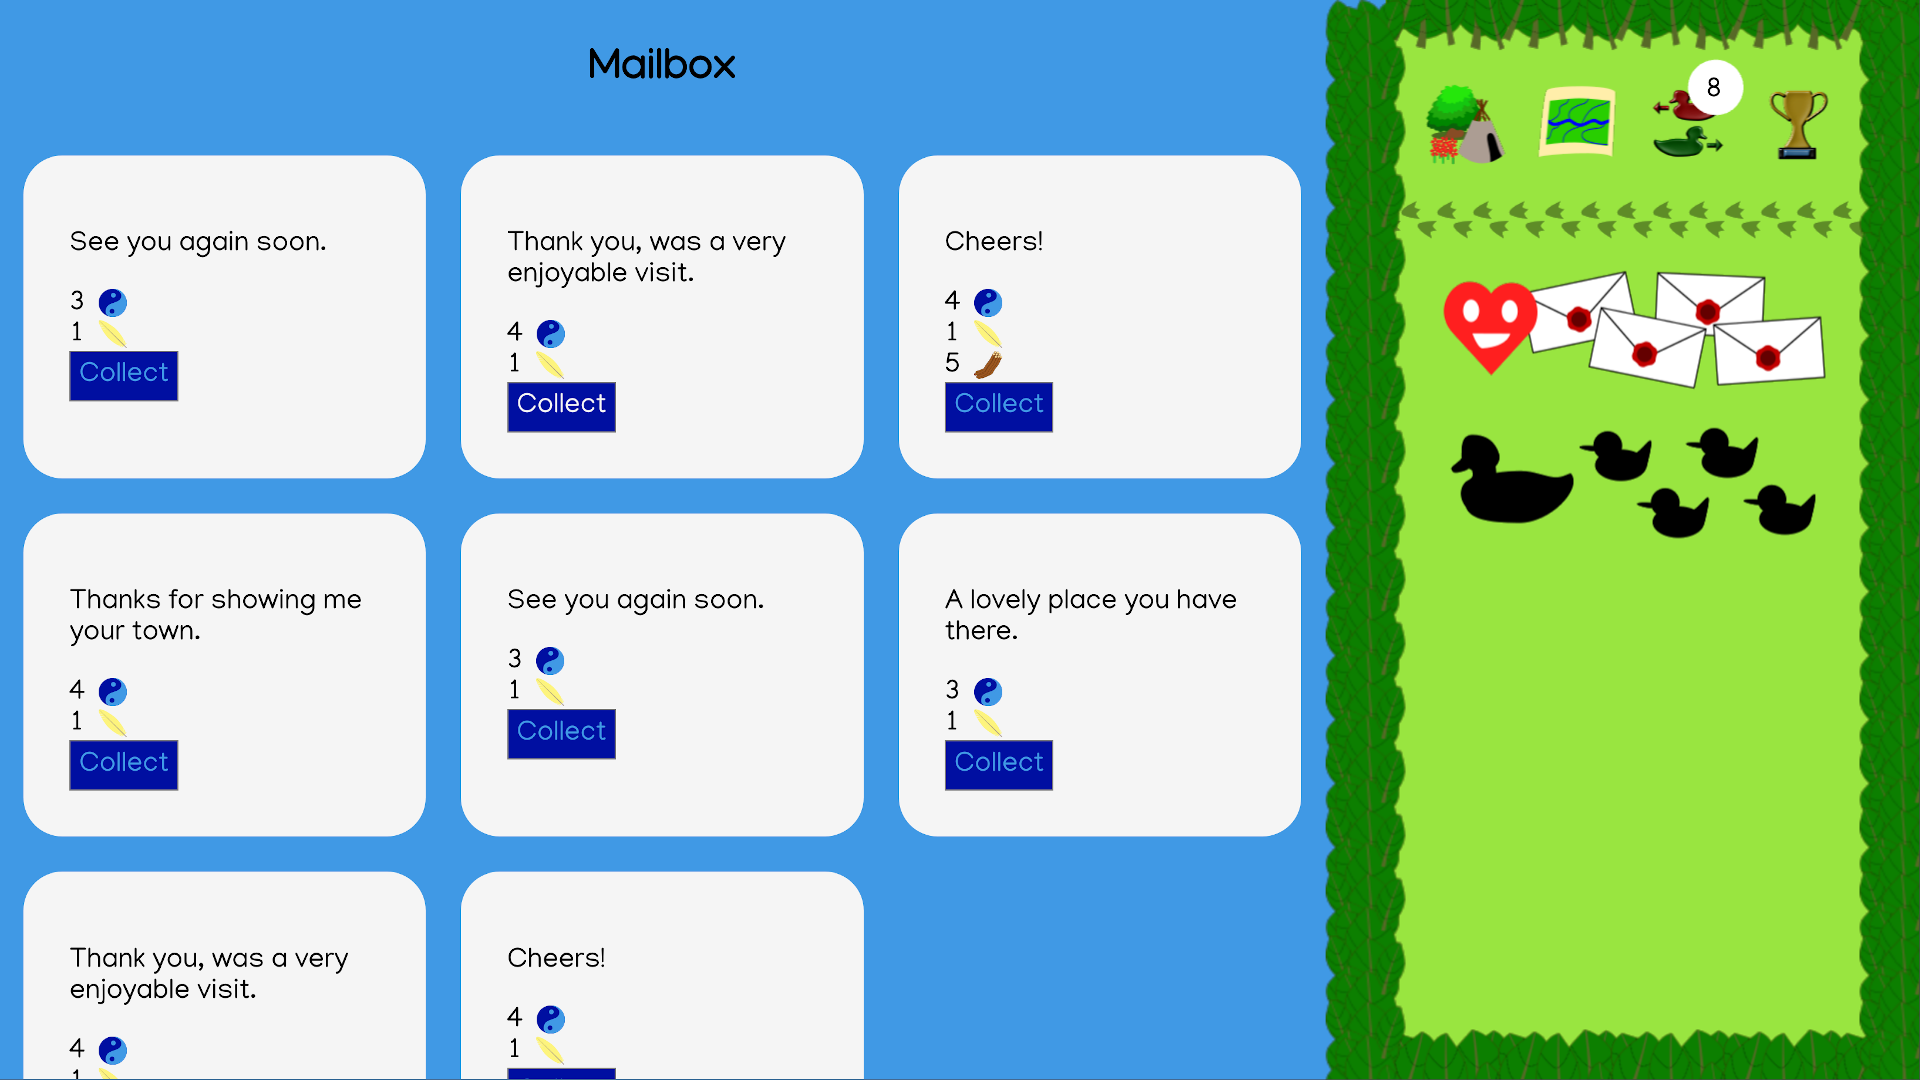Click 'Thanks for showing me your town' collect
The width and height of the screenshot is (1920, 1080).
(124, 762)
